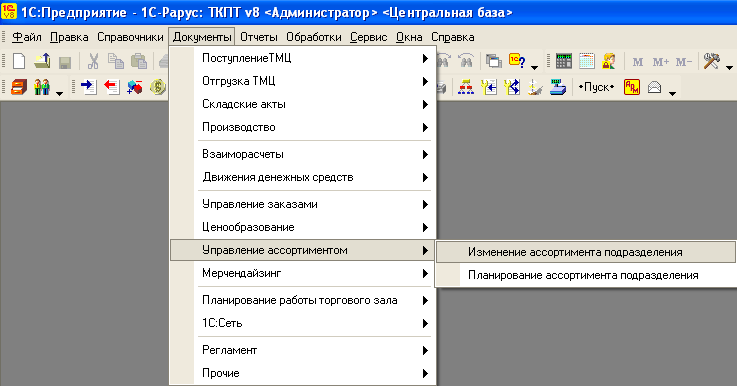Open the Справка menu
Image resolution: width=737 pixels, height=386 pixels.
click(x=453, y=37)
